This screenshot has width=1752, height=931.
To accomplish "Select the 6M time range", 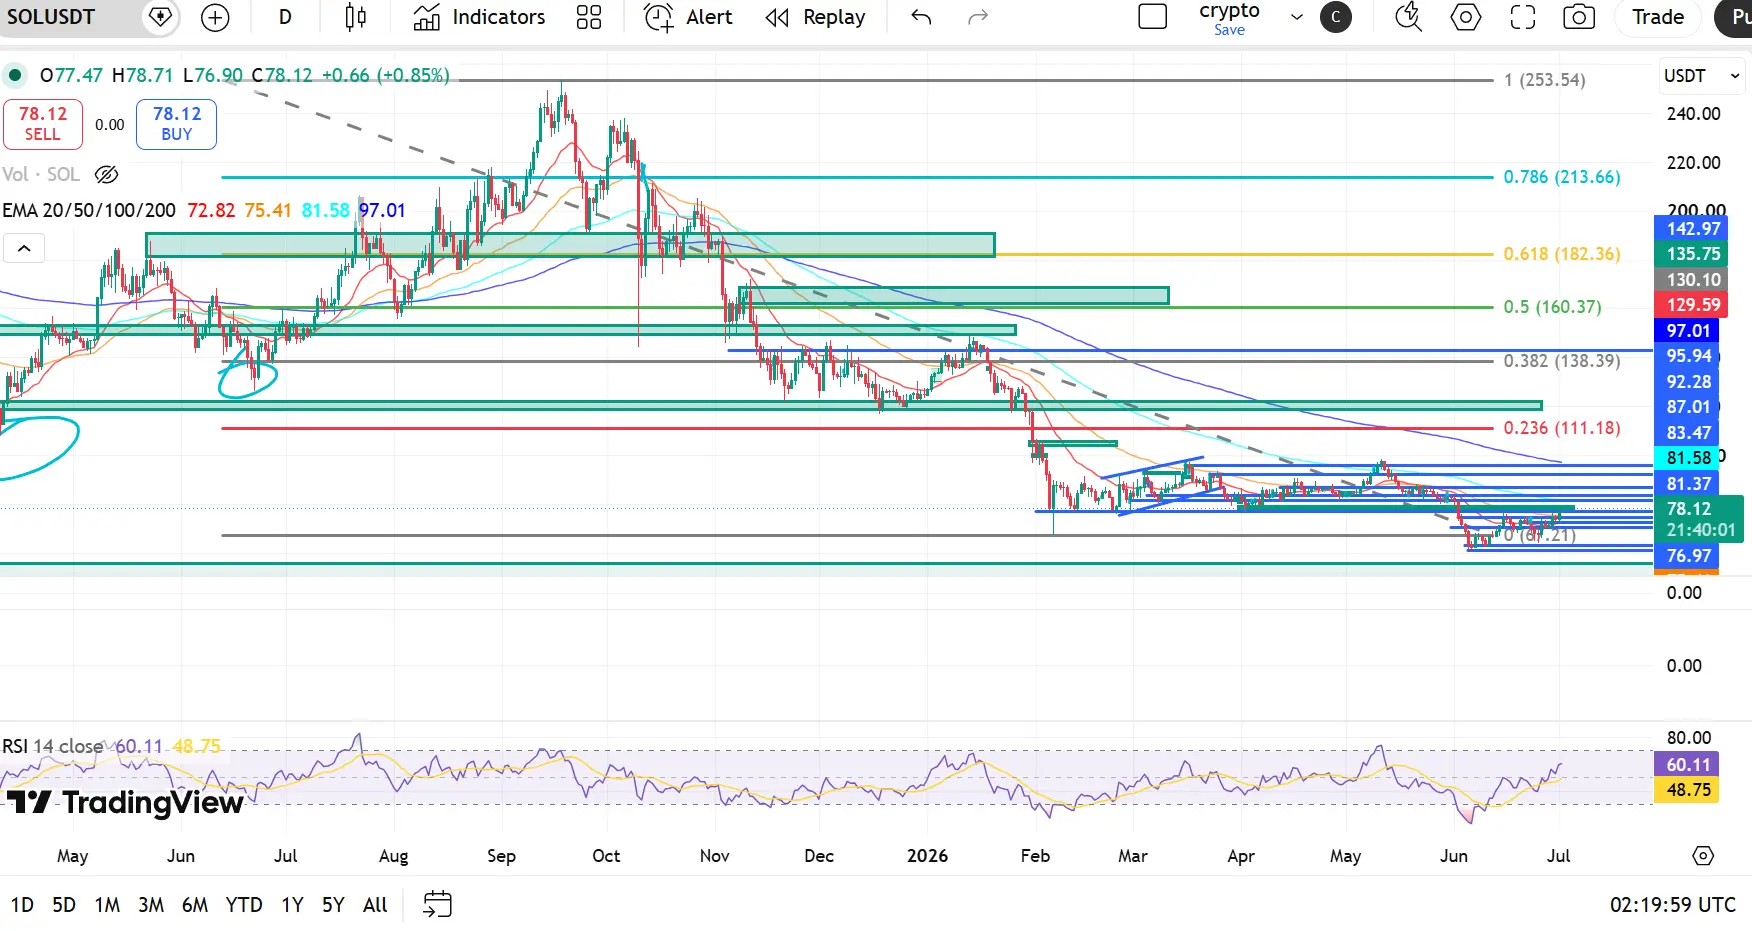I will [195, 905].
